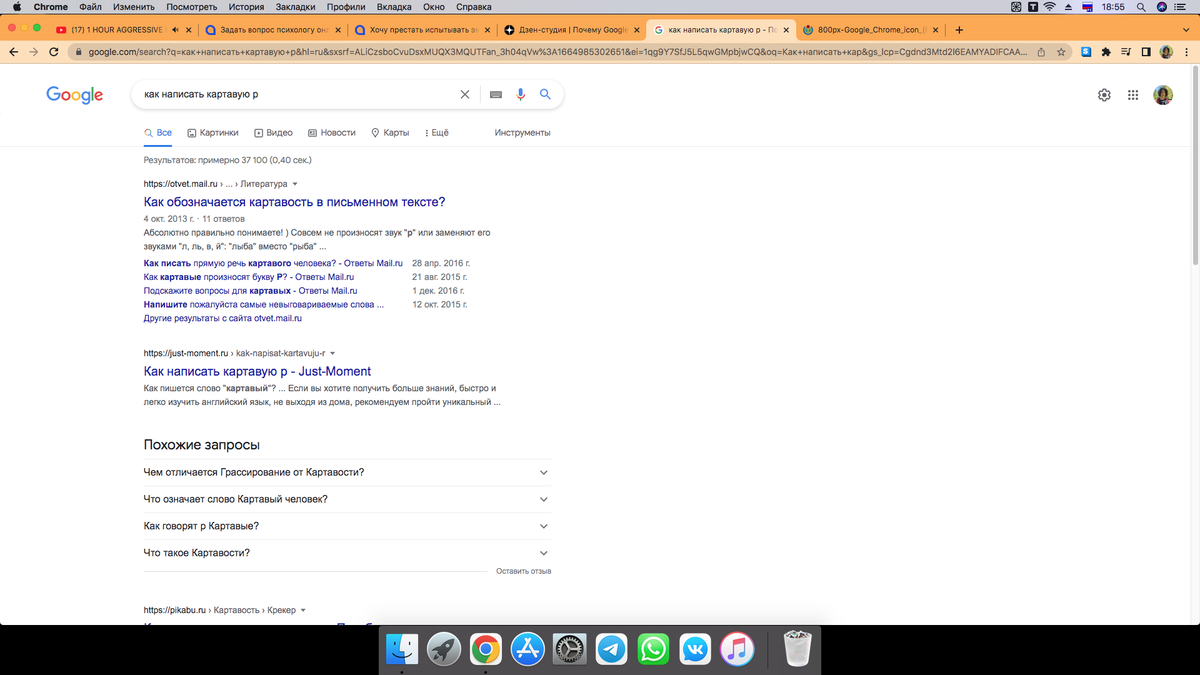Start voice search with the microphone icon

pos(520,95)
